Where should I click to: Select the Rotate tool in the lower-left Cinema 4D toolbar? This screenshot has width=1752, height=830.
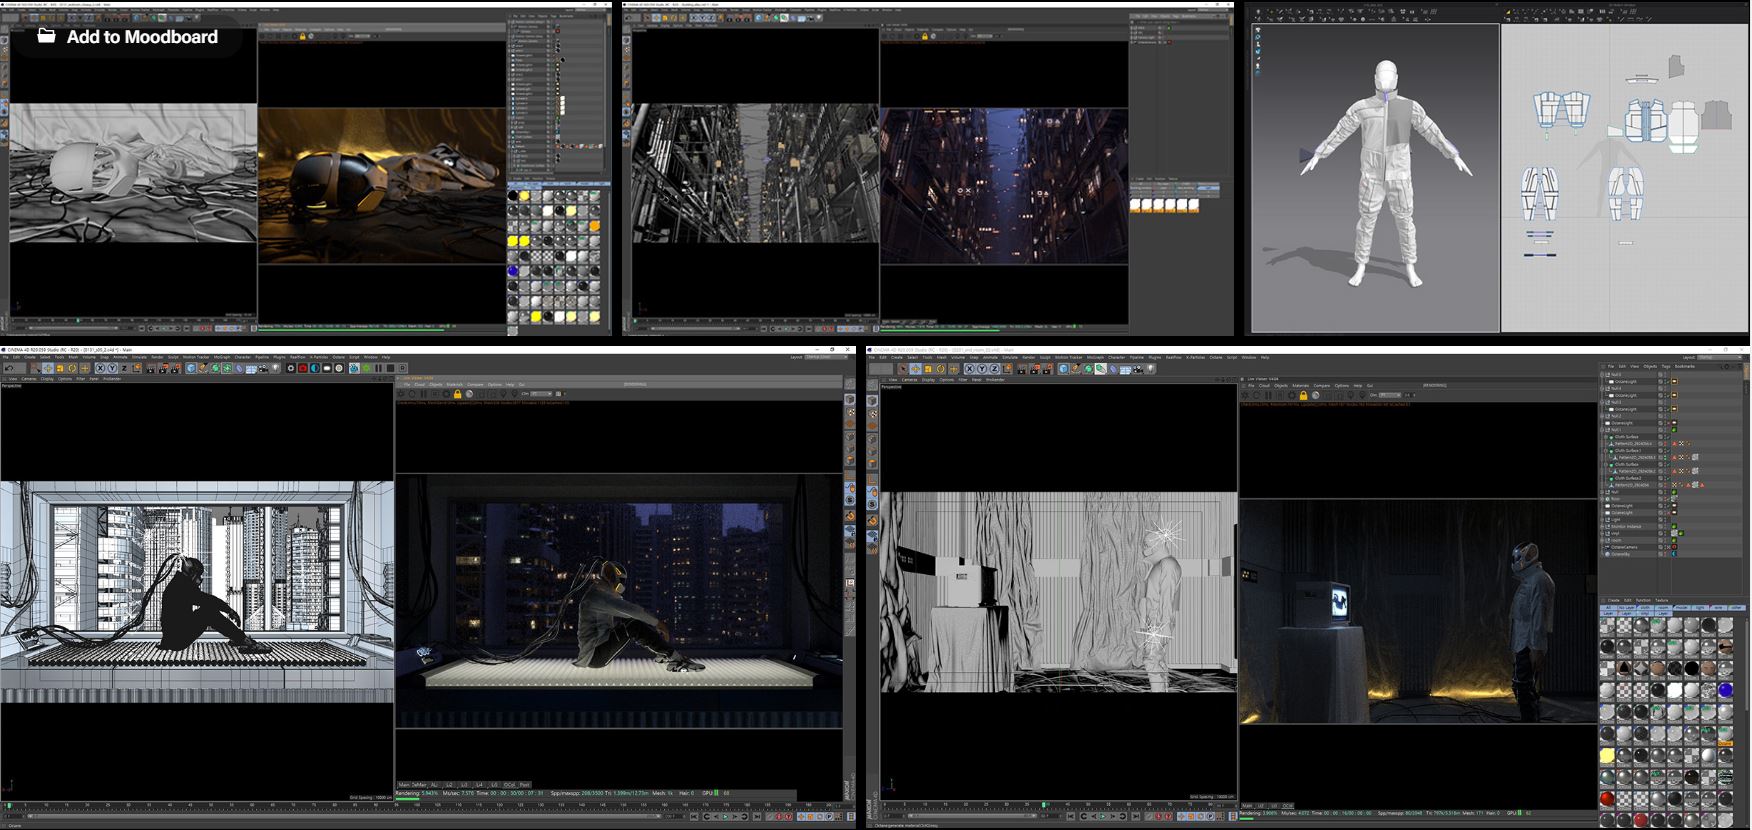72,368
